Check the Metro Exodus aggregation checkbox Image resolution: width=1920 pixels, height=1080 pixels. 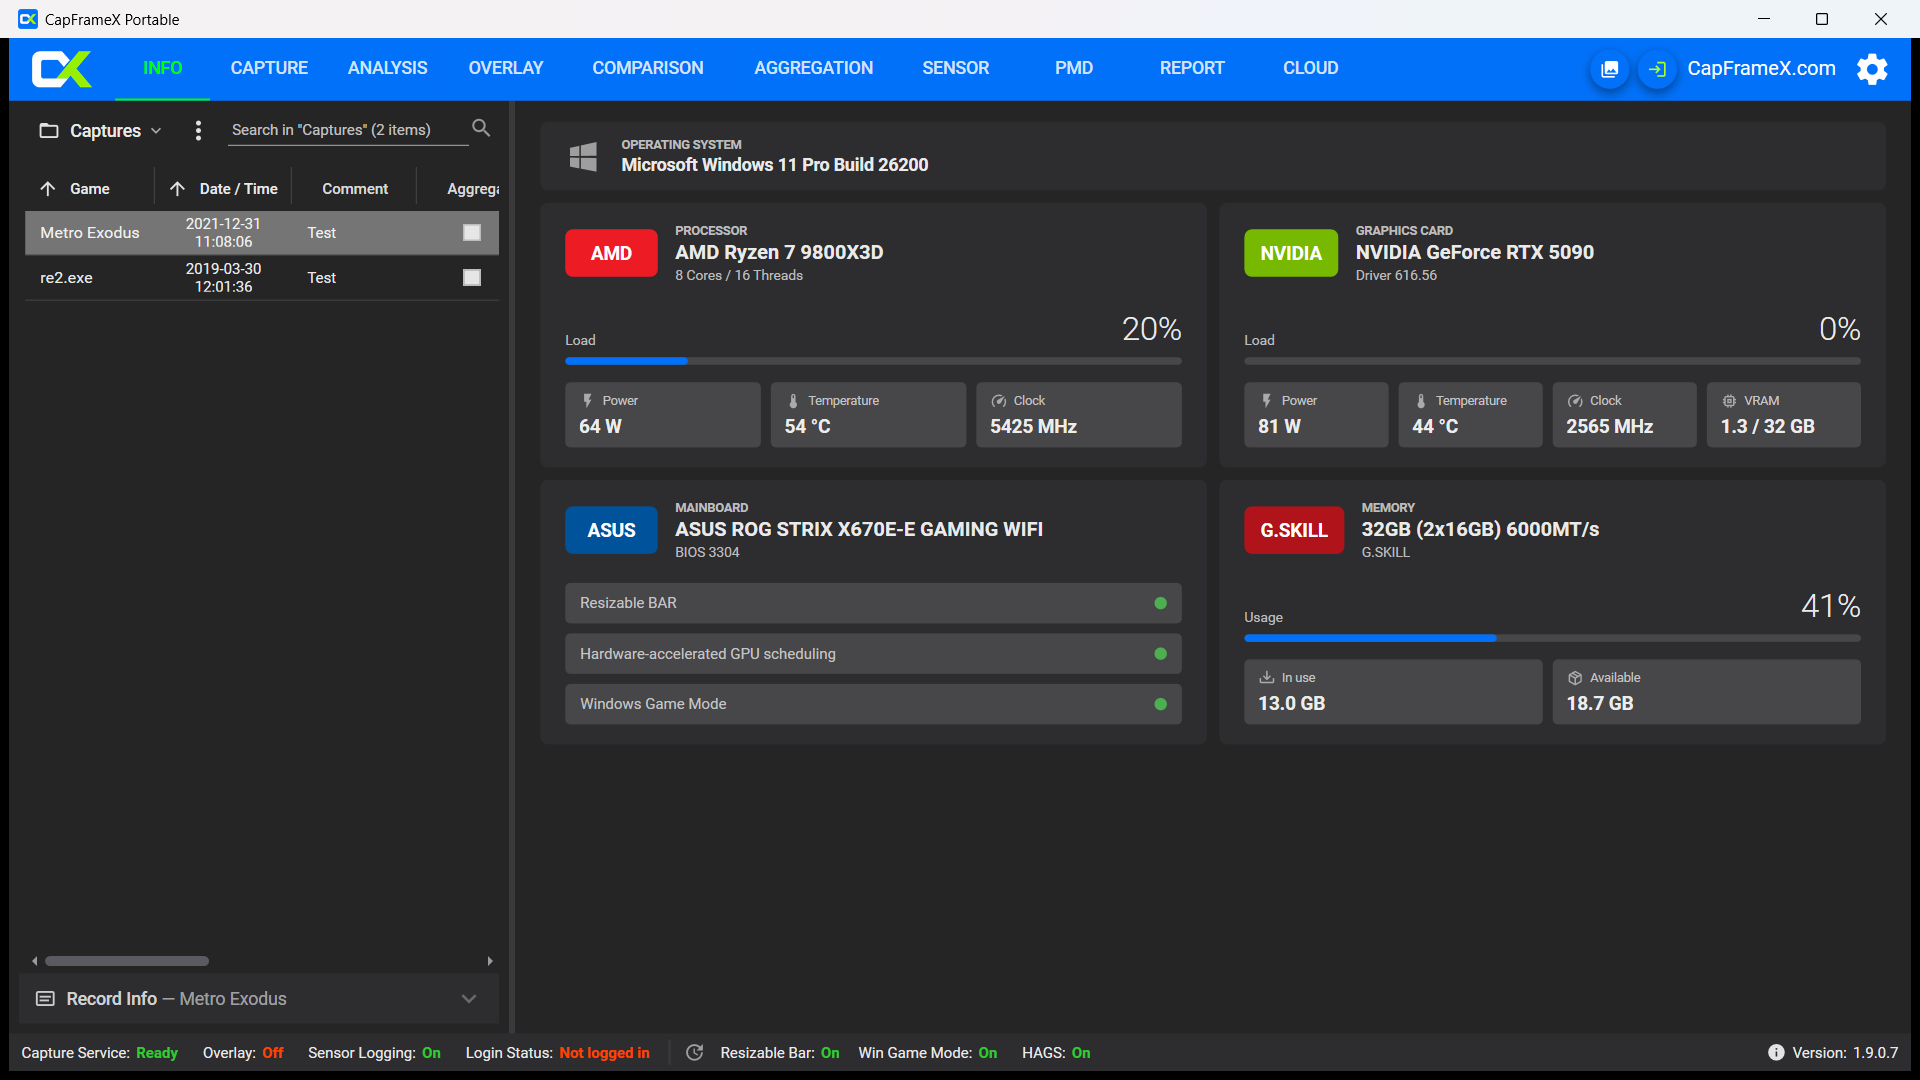tap(472, 232)
